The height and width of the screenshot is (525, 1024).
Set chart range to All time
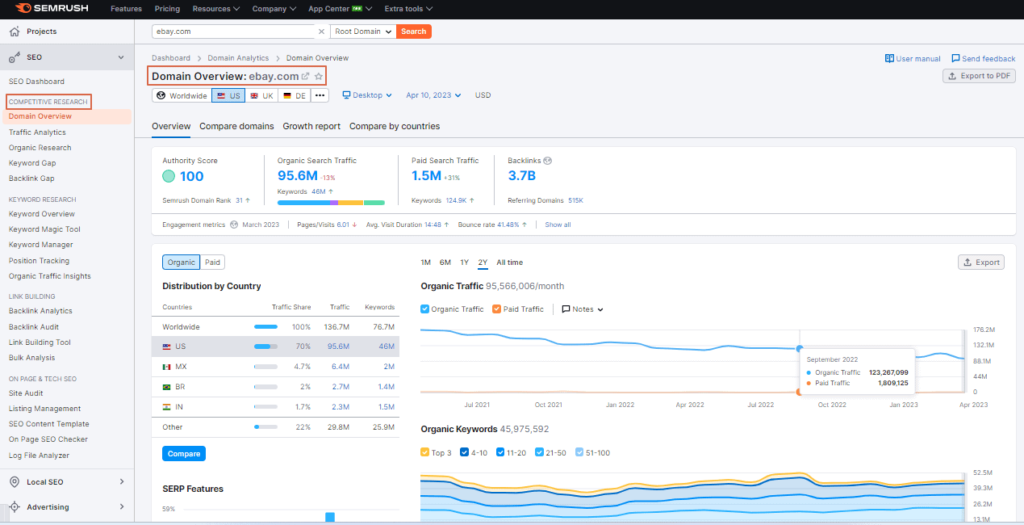(509, 262)
